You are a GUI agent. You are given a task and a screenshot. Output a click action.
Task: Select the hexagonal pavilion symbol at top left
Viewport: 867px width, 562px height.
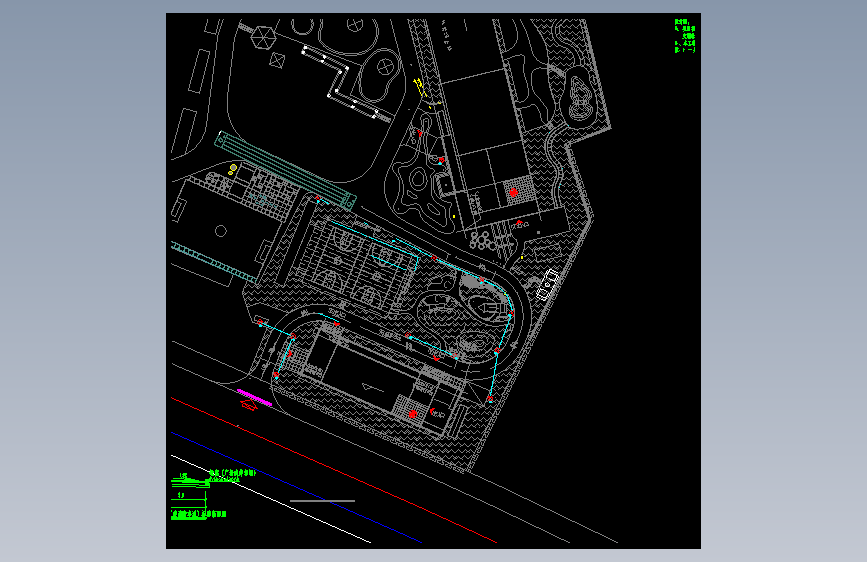(263, 38)
